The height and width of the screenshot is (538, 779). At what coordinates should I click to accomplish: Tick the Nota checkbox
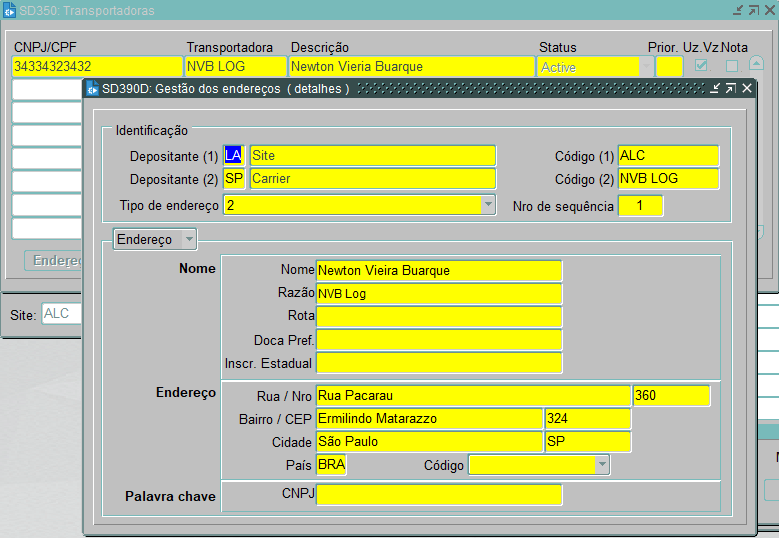point(732,66)
